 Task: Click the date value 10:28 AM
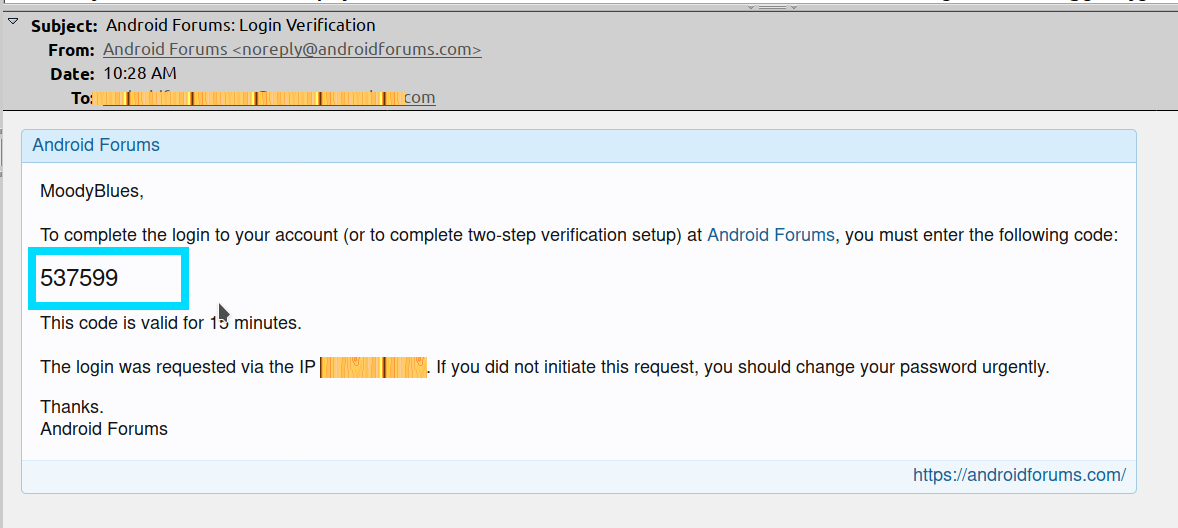(x=140, y=74)
